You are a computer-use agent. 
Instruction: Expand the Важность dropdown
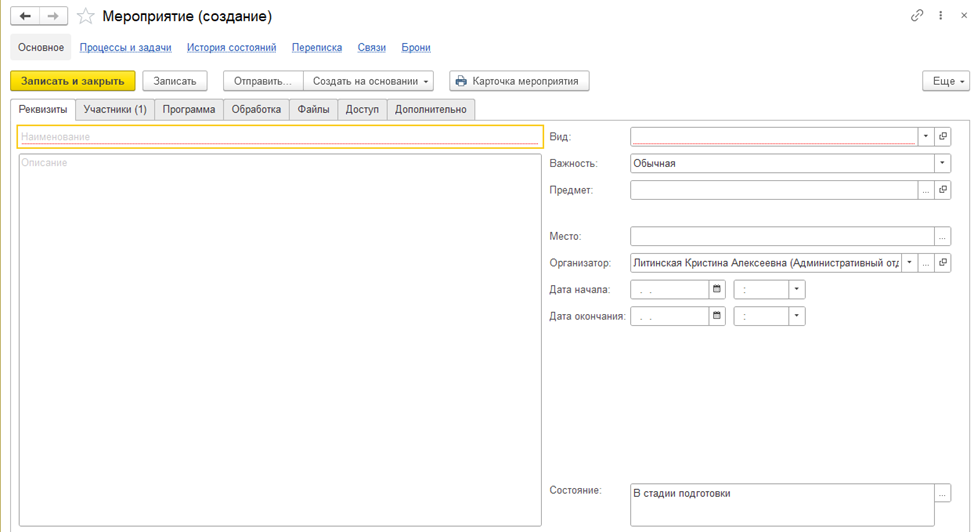point(942,163)
